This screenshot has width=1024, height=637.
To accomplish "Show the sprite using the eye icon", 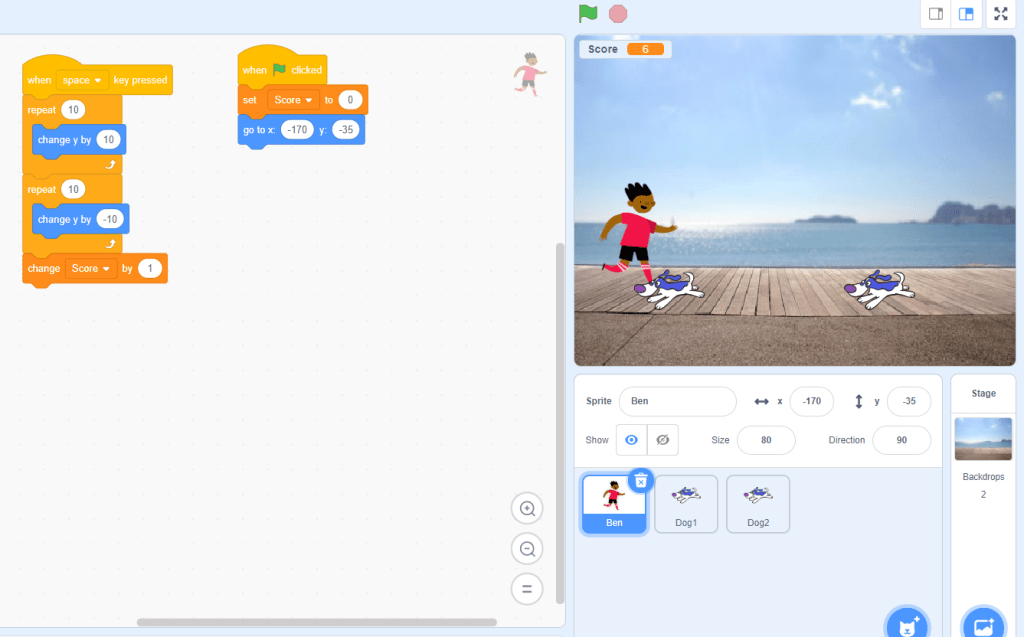I will point(631,440).
